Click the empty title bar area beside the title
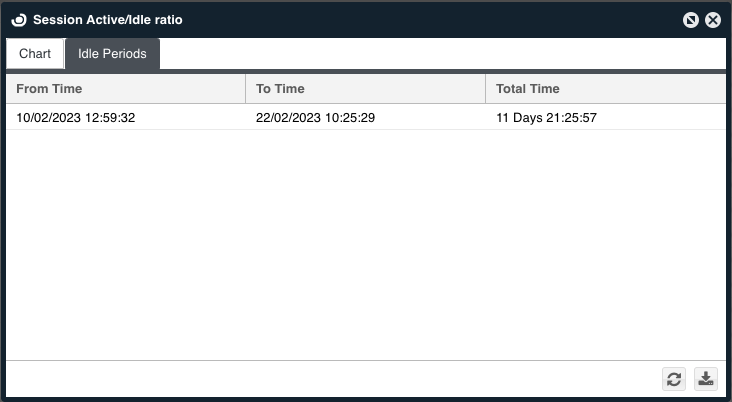This screenshot has width=732, height=402. pyautogui.click(x=430, y=20)
